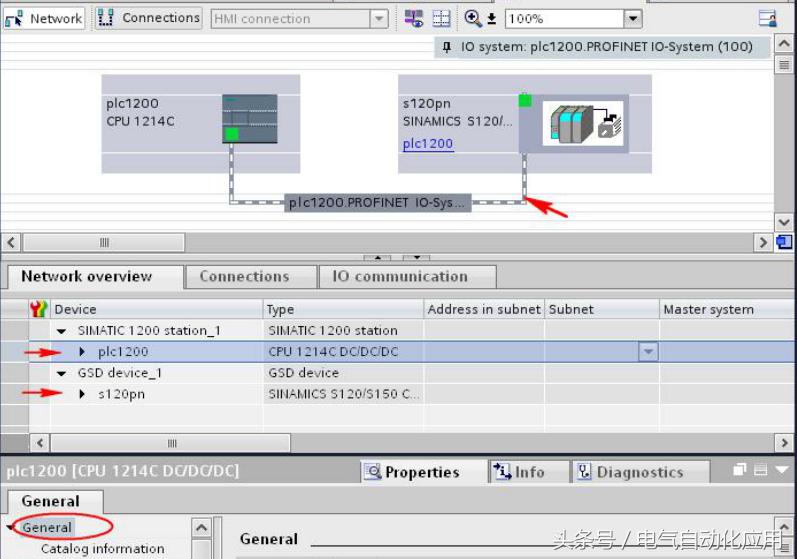This screenshot has height=559, width=797.
Task: Click the Master system column header
Action: click(x=727, y=309)
